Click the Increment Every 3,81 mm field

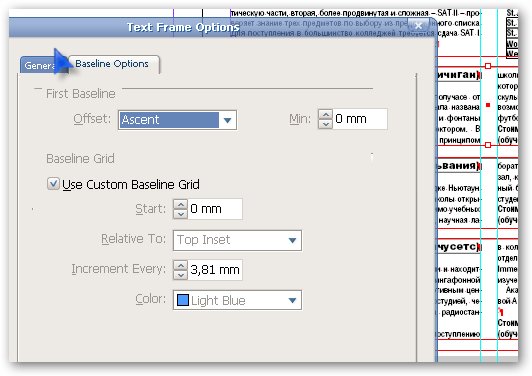click(x=215, y=270)
